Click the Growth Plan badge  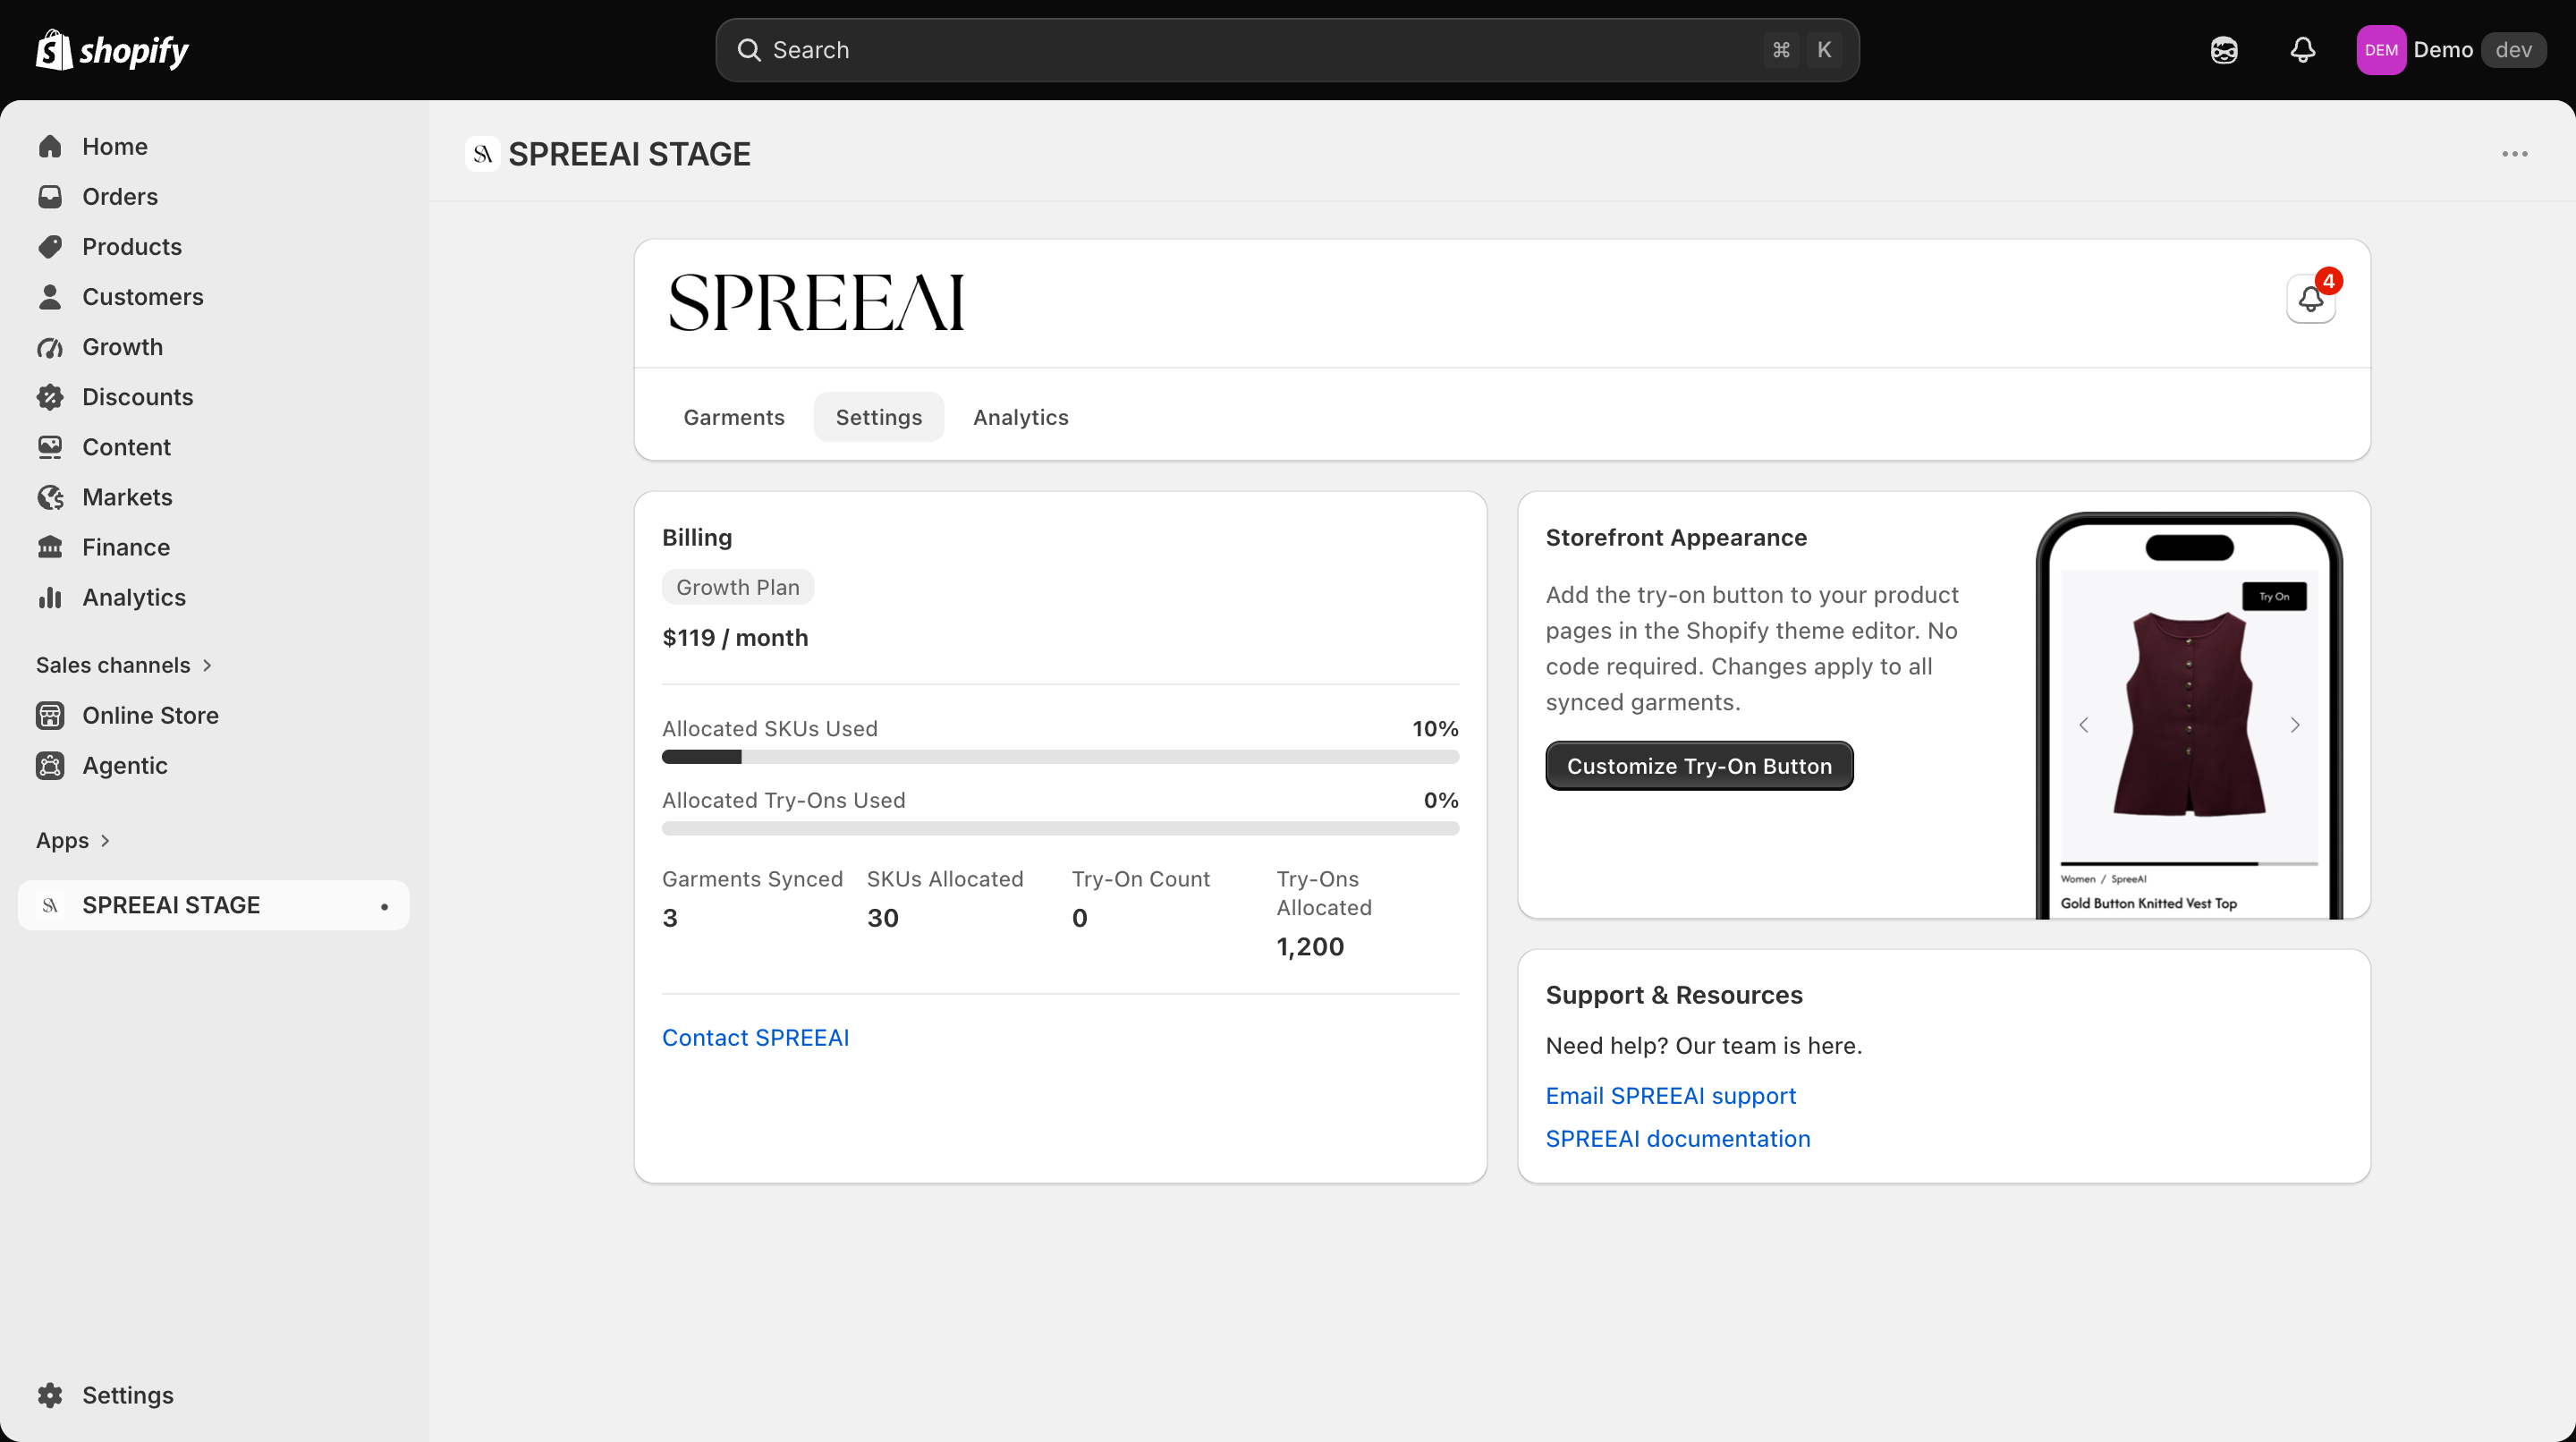coord(738,587)
